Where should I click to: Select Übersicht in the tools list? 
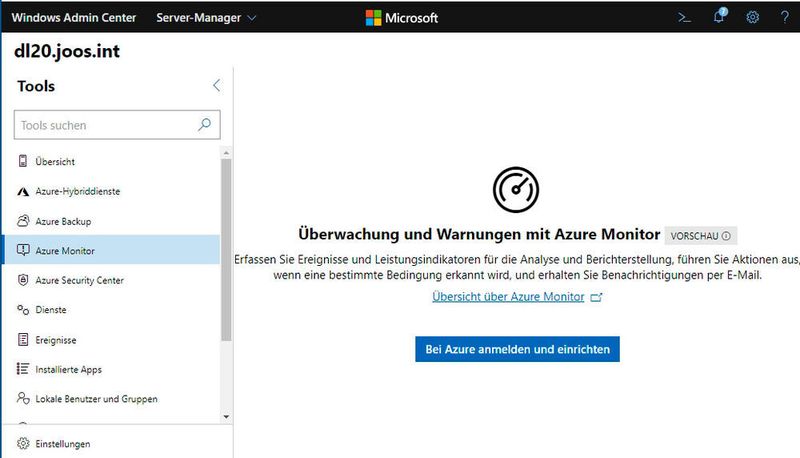[x=111, y=161]
